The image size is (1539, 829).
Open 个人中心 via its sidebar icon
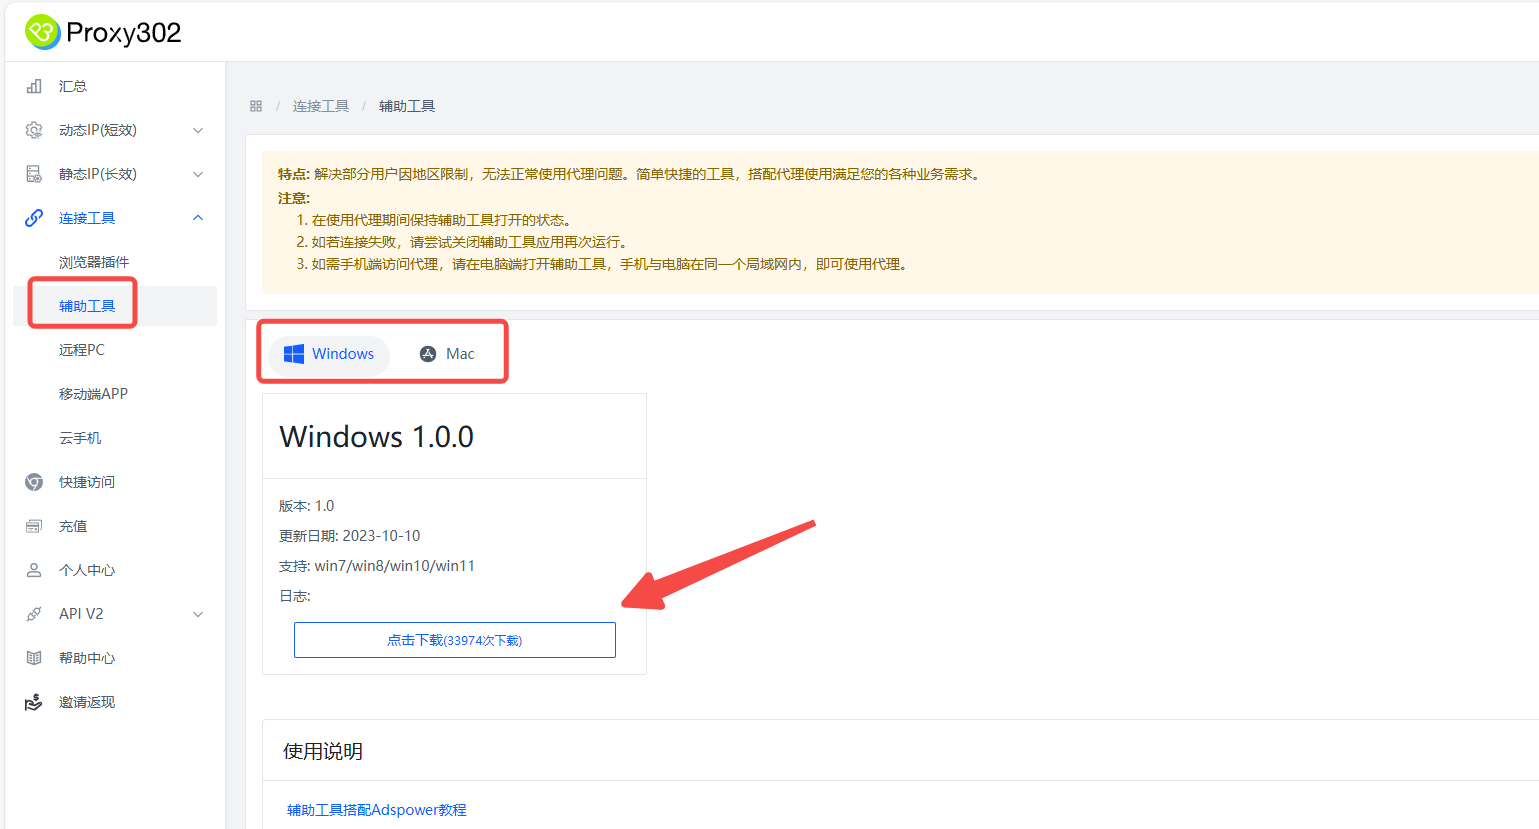pyautogui.click(x=33, y=569)
